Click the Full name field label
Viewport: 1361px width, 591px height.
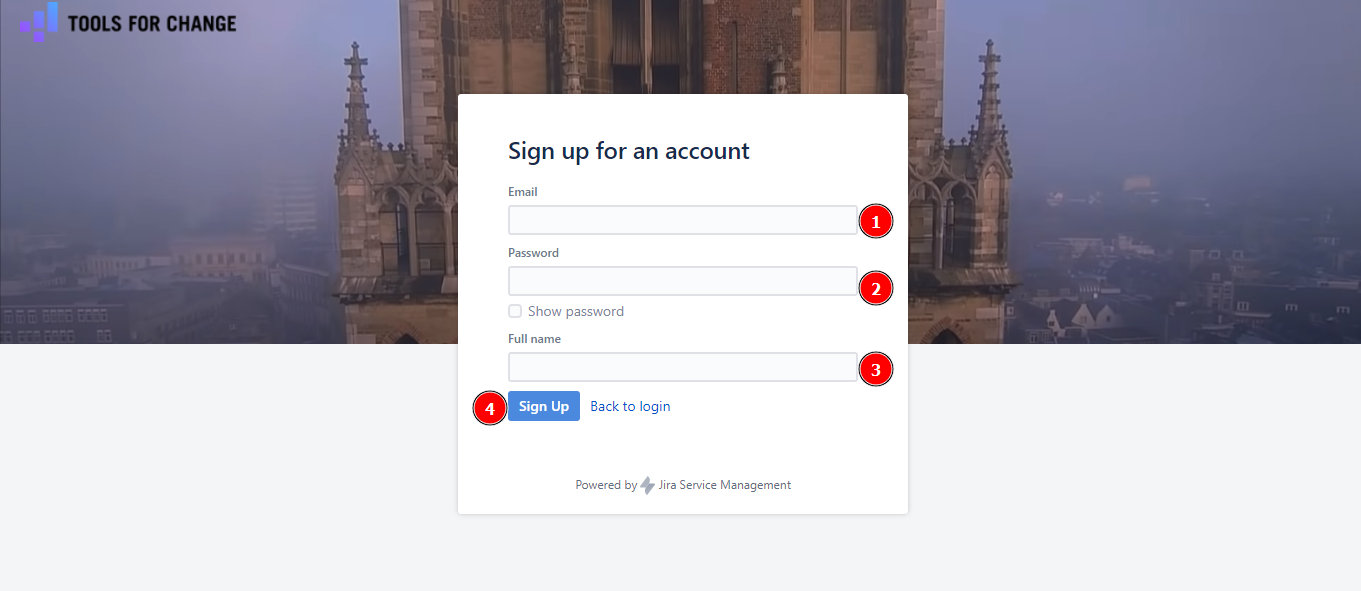click(534, 339)
